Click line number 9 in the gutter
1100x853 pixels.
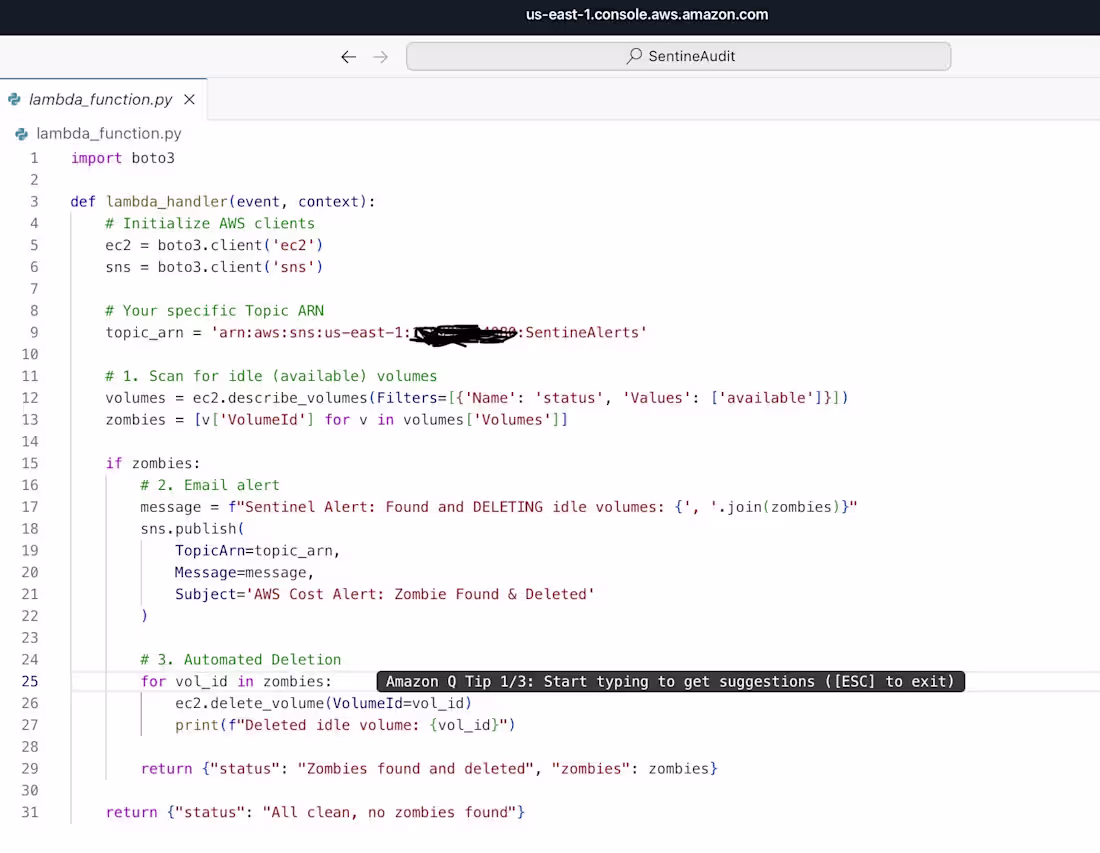tap(34, 333)
